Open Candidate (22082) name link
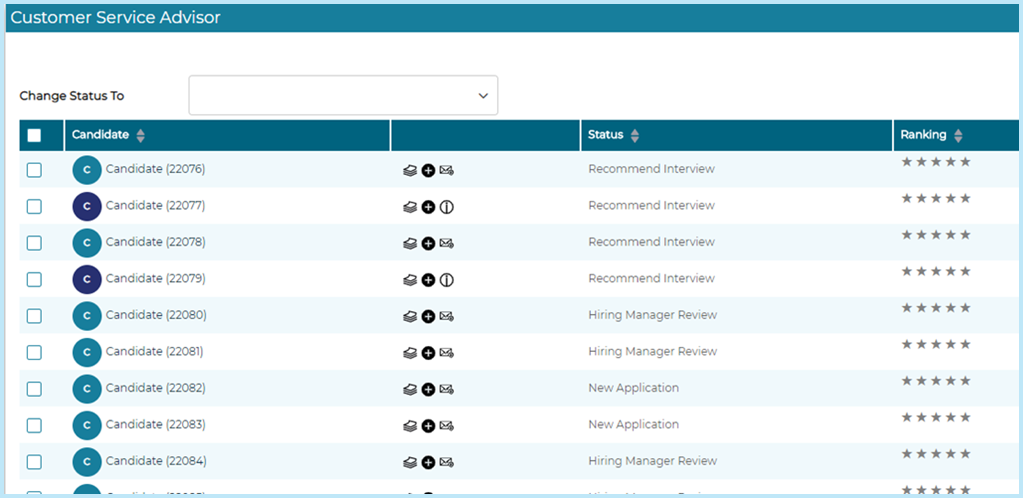The height and width of the screenshot is (498, 1023). [155, 388]
